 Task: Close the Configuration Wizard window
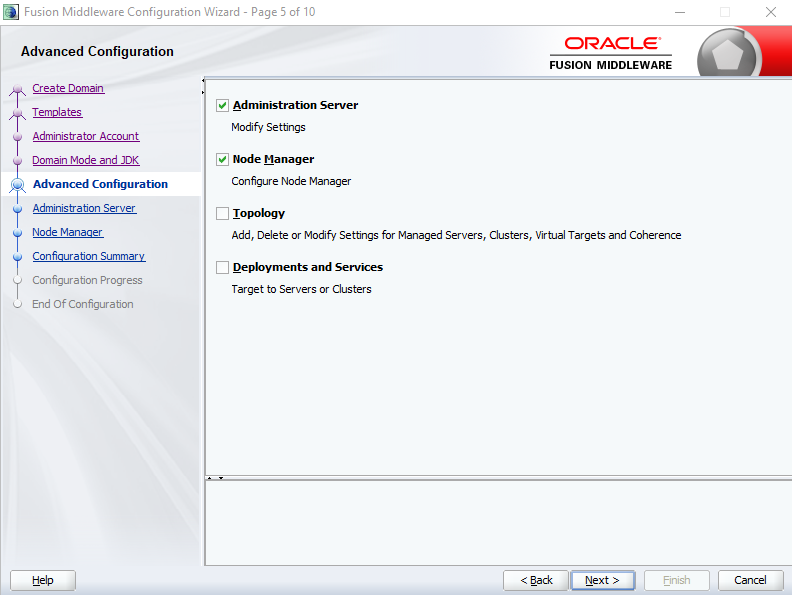tap(771, 12)
